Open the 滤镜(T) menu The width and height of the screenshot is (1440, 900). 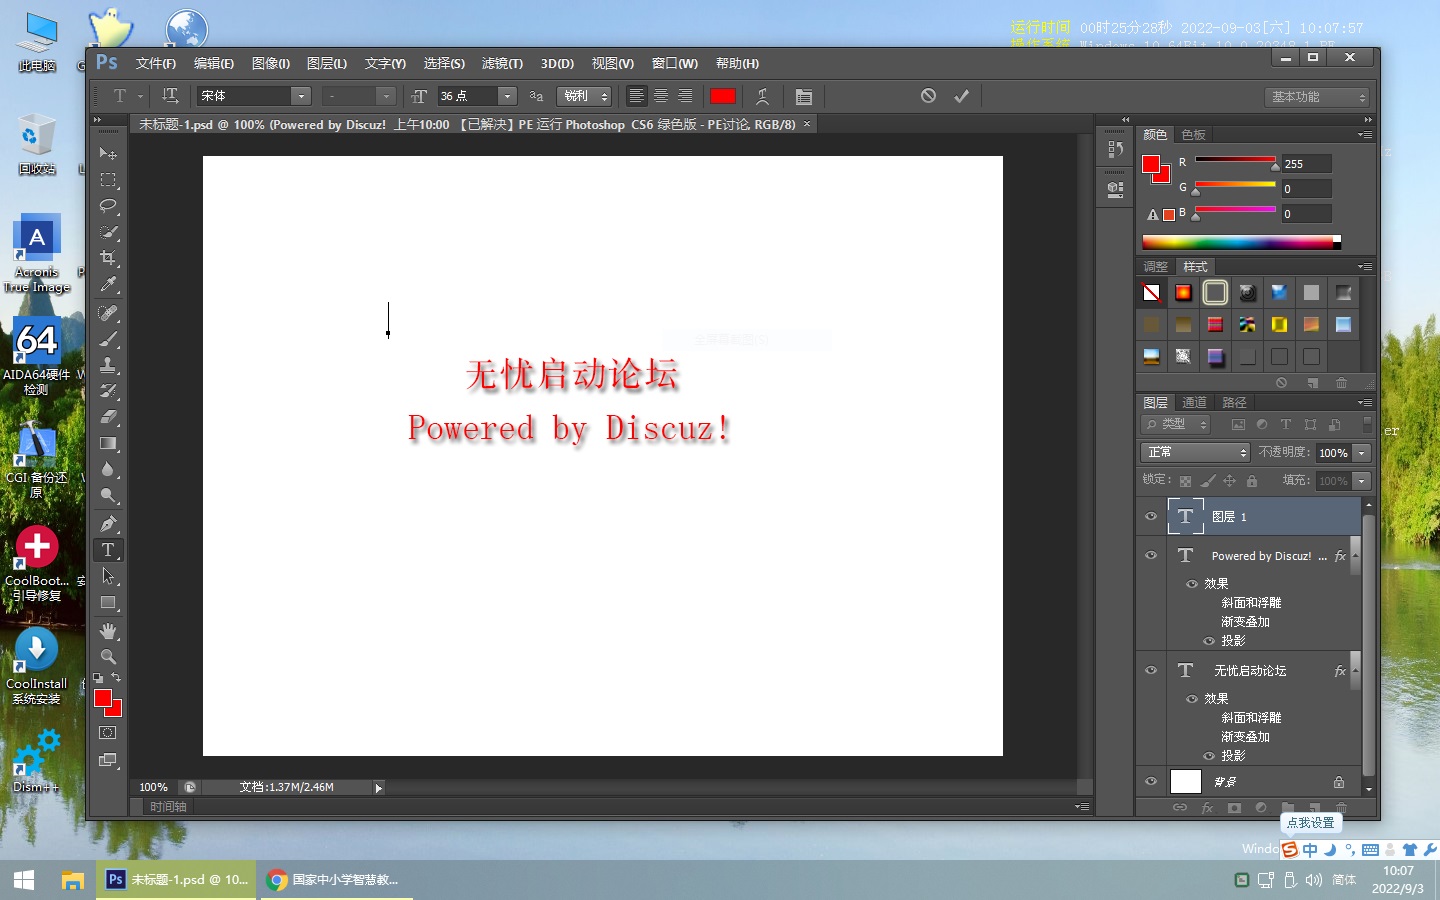502,63
